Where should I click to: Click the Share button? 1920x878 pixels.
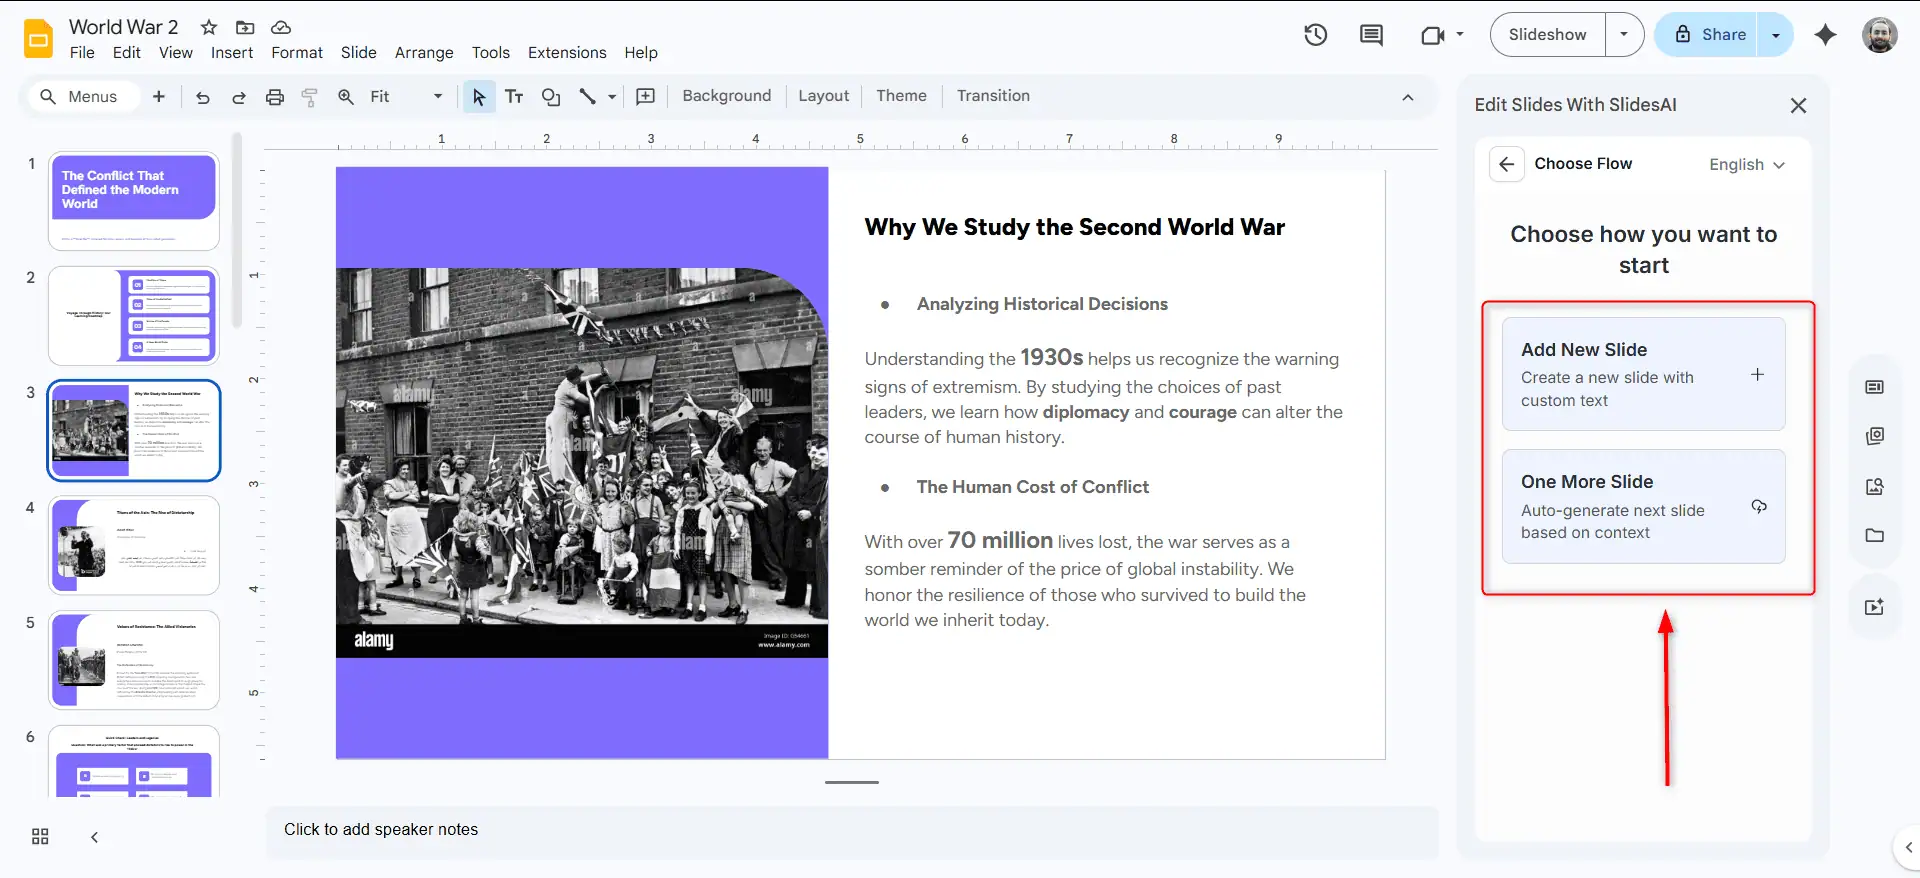1707,35
